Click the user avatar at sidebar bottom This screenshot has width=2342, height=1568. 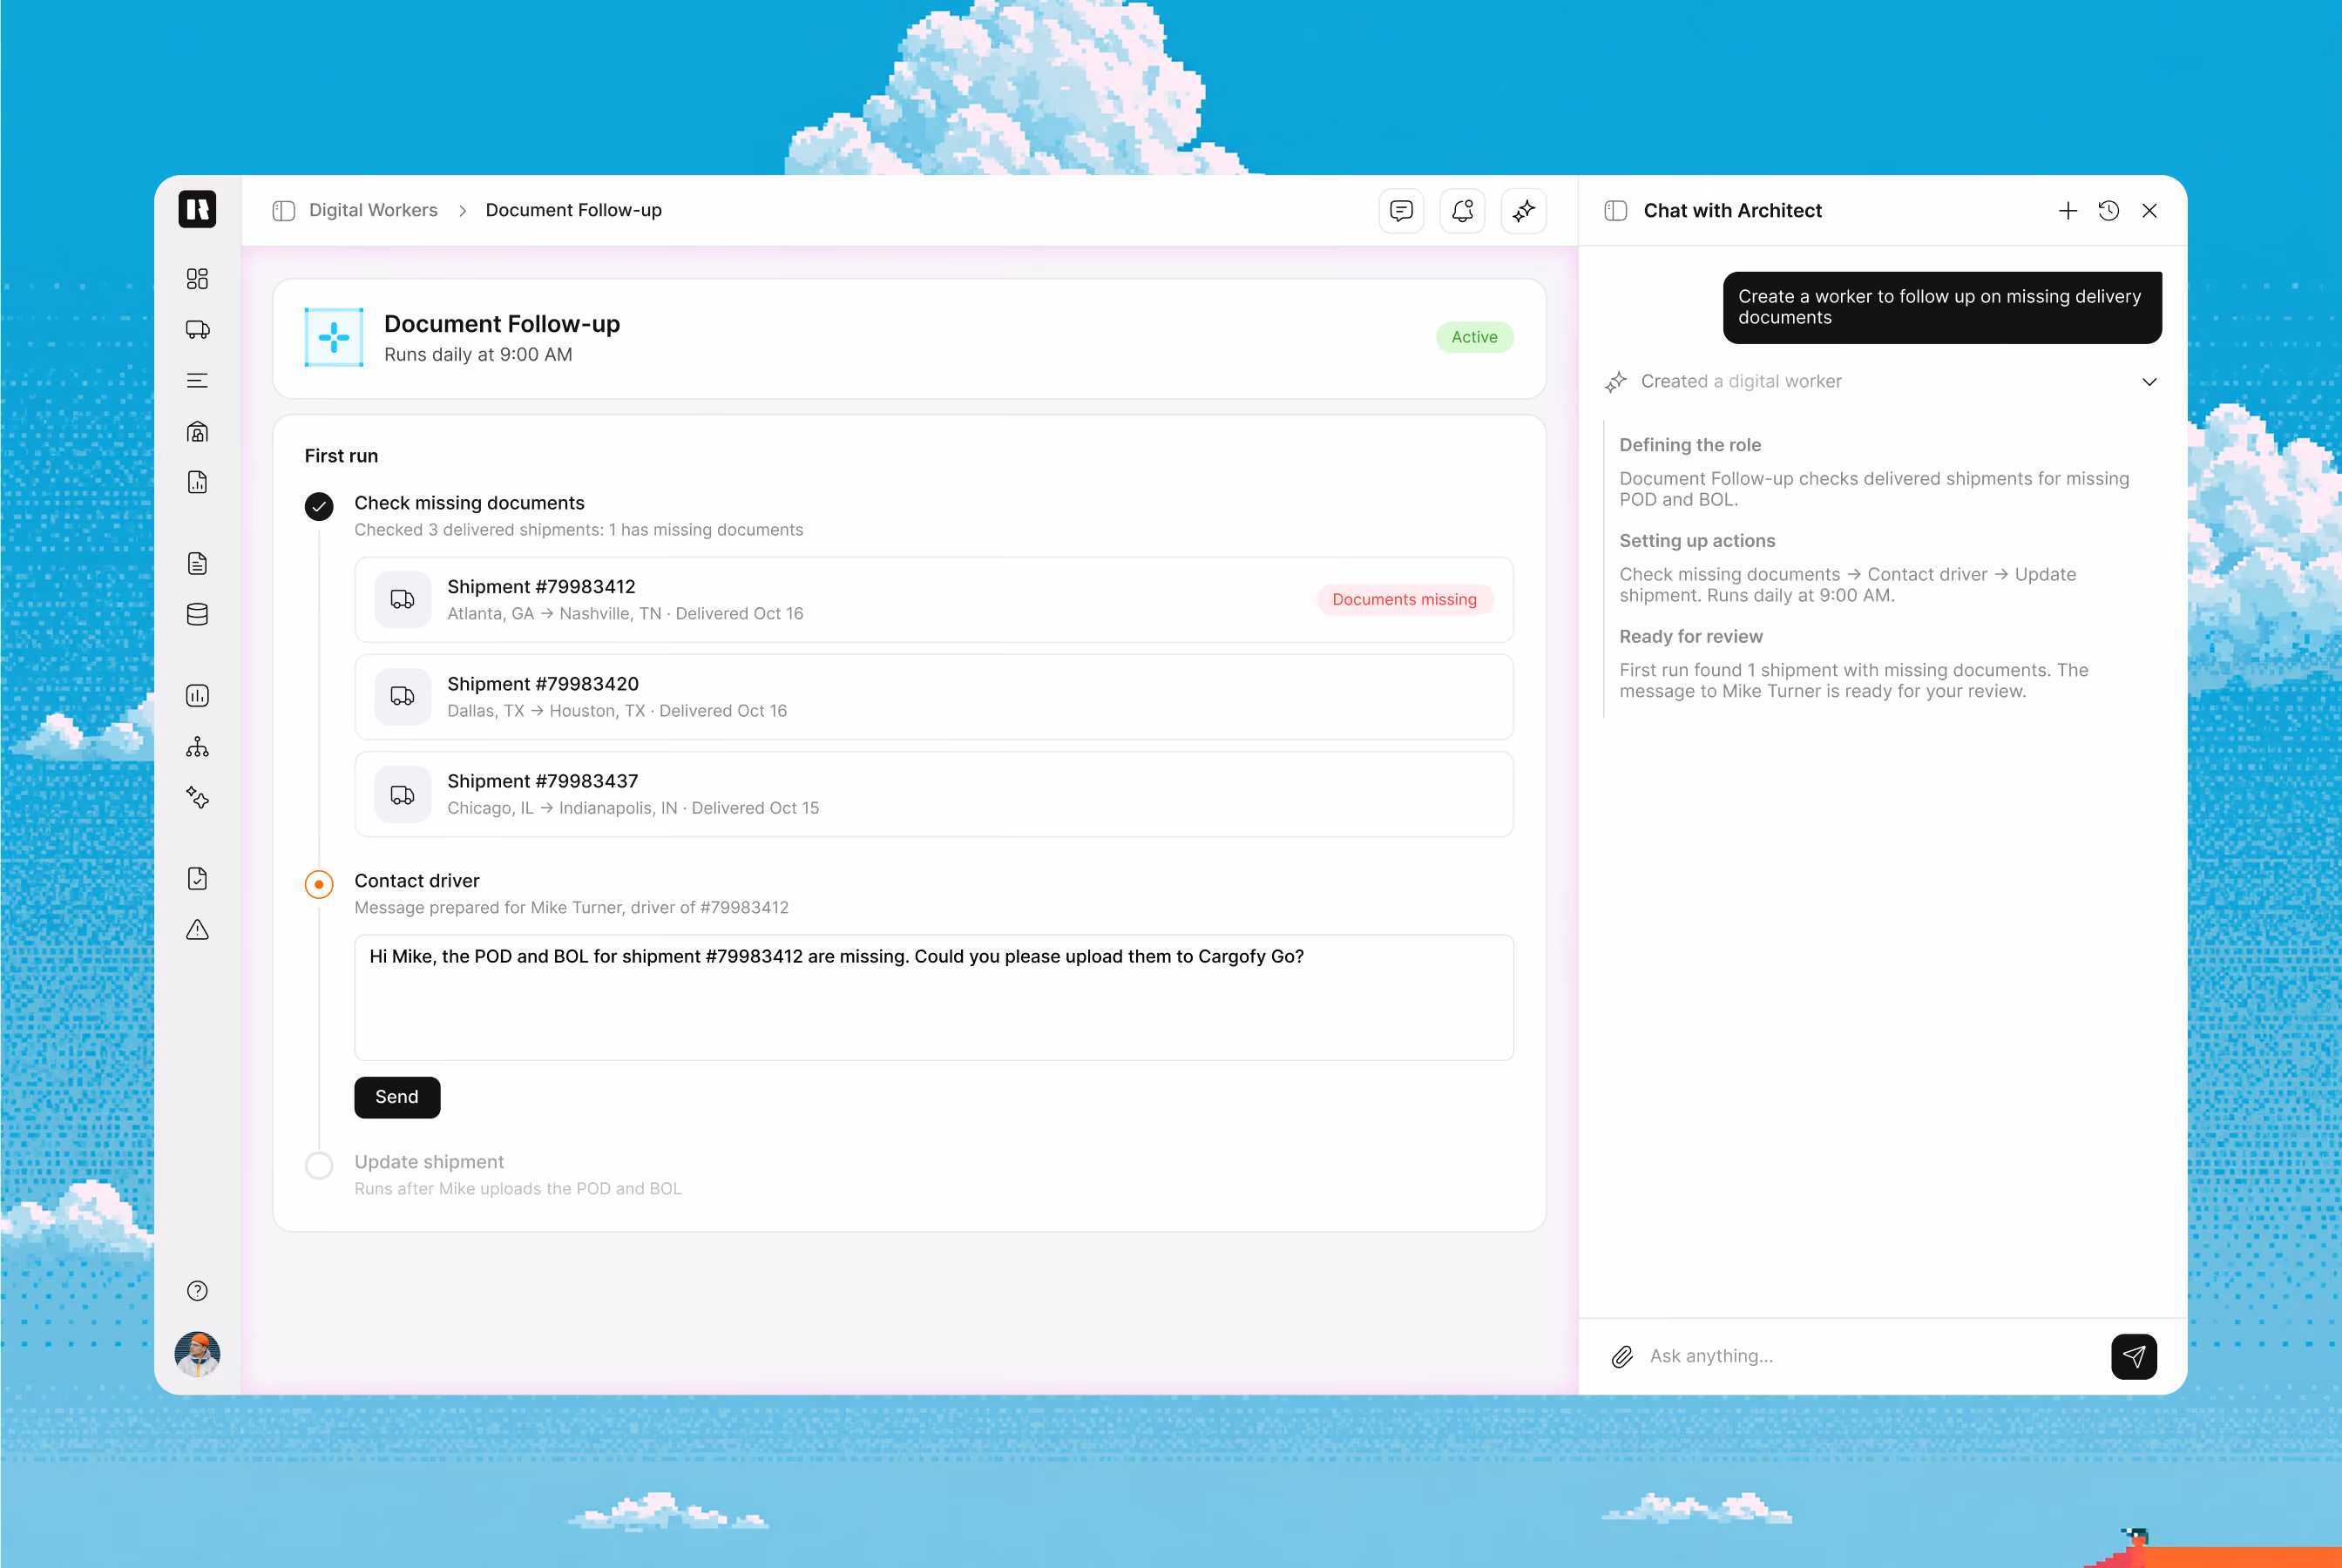(197, 1355)
